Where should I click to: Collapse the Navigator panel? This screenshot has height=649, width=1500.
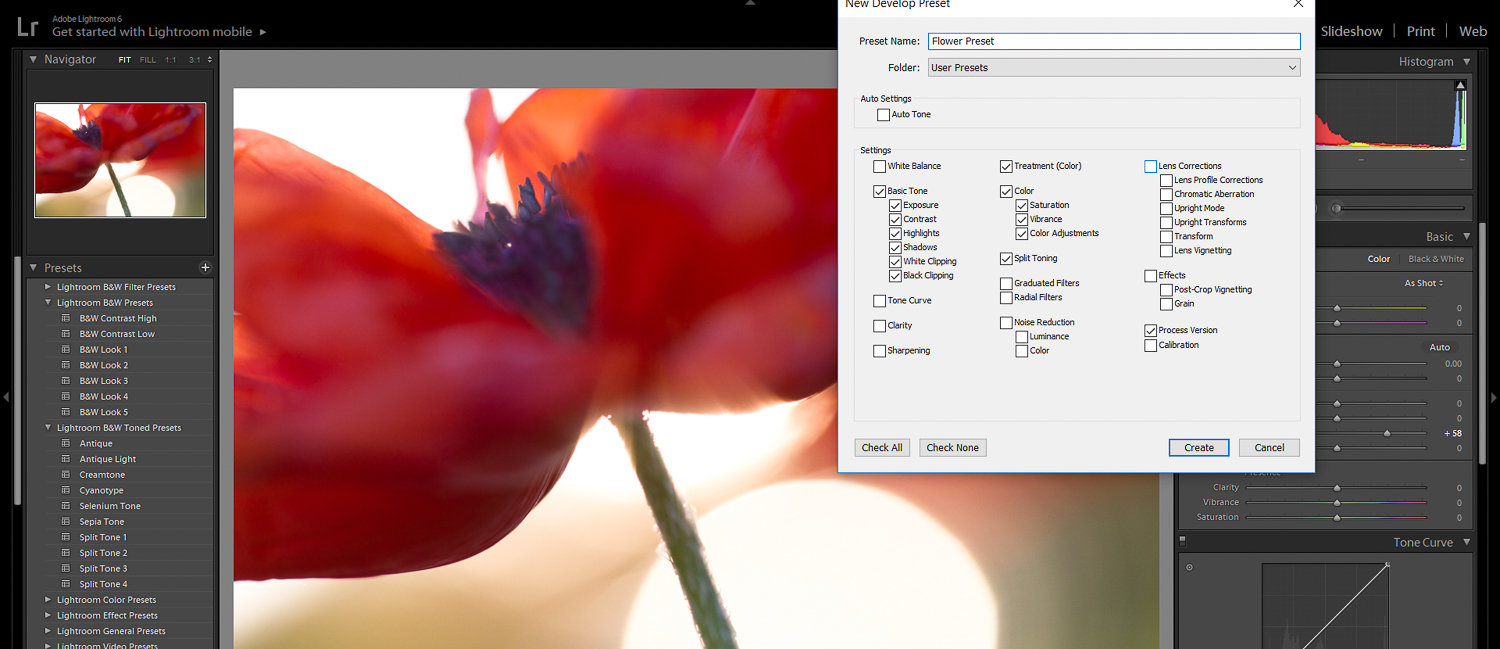33,60
